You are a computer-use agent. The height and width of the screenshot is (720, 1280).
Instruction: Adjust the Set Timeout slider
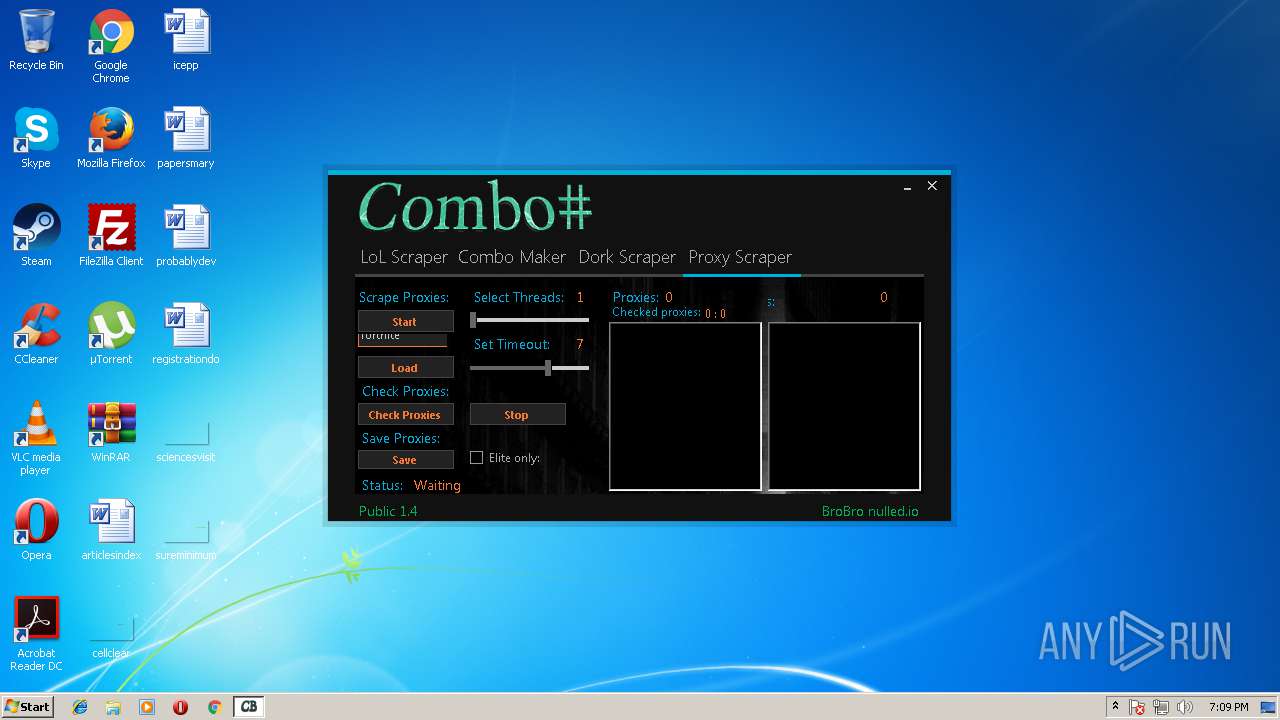[x=530, y=368]
